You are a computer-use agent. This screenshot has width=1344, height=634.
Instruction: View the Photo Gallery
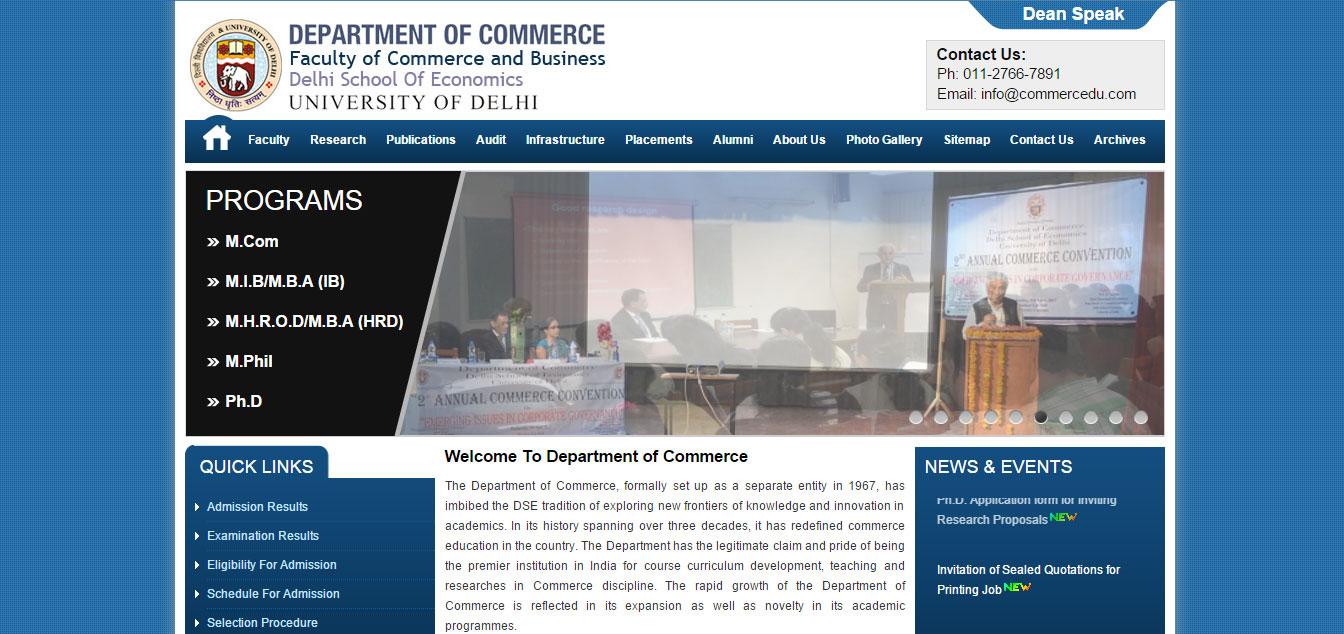coord(884,140)
